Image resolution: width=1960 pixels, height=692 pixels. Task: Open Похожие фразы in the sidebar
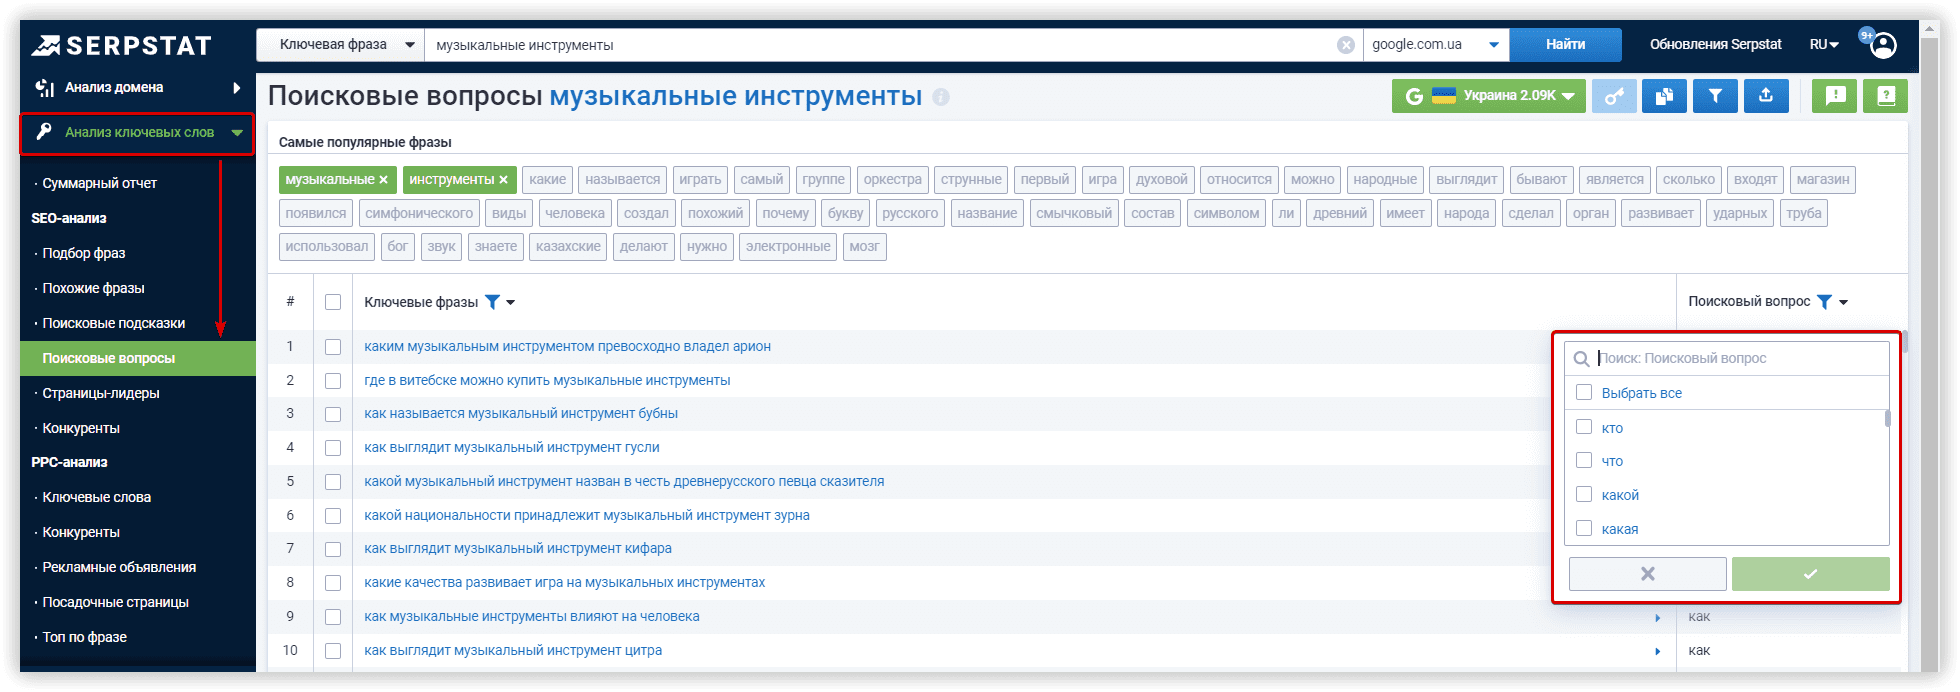pyautogui.click(x=93, y=289)
